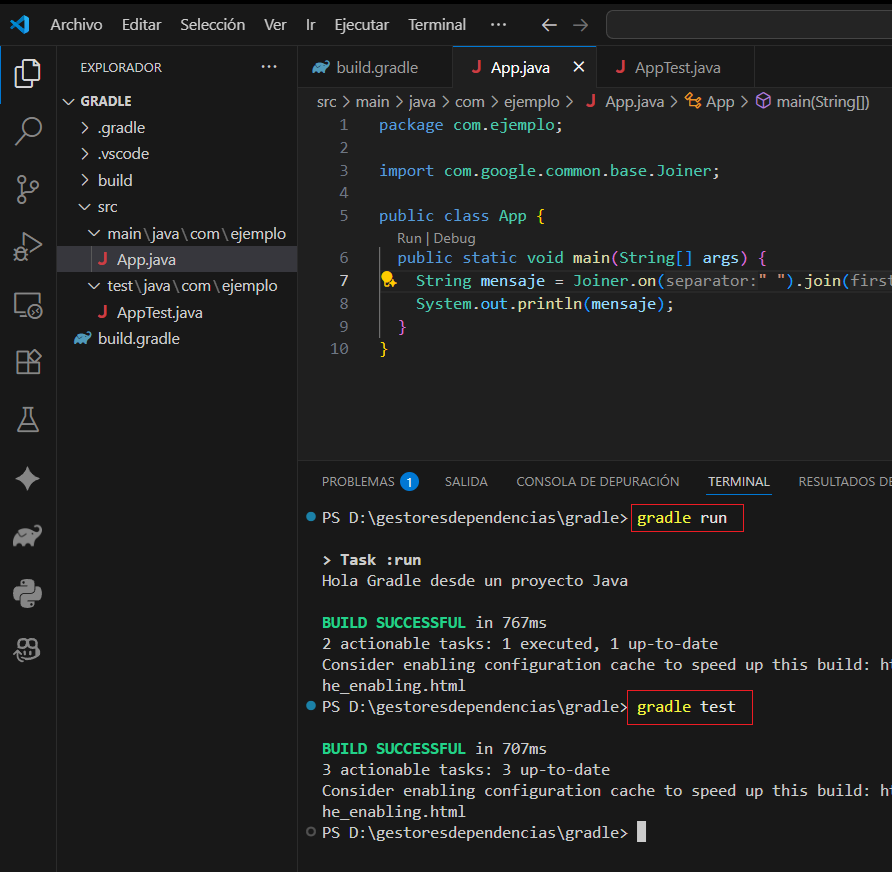Expand the .gradle folder

[x=121, y=128]
